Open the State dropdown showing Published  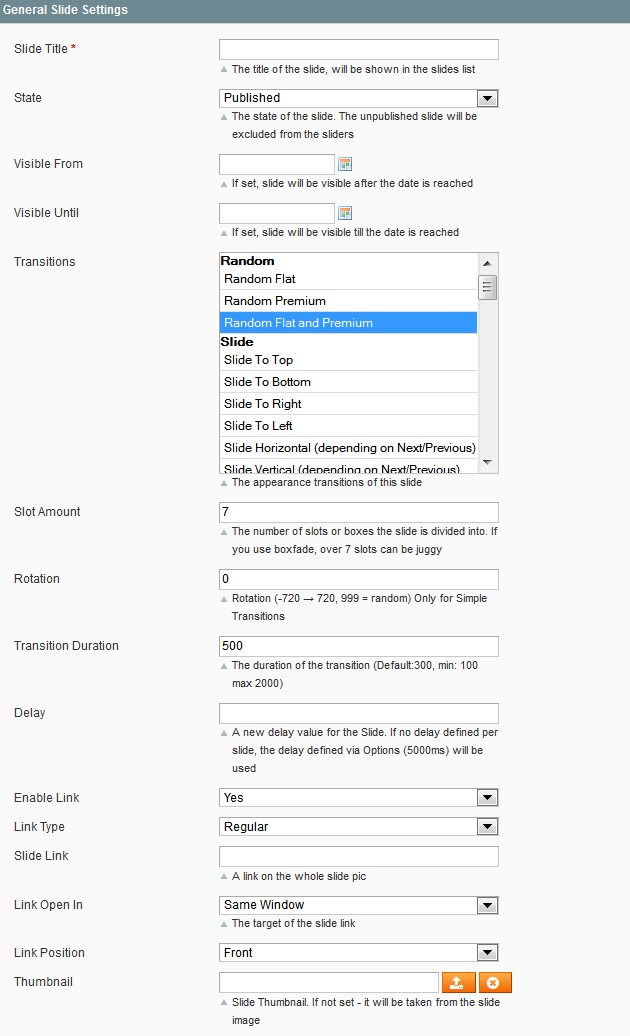(359, 98)
